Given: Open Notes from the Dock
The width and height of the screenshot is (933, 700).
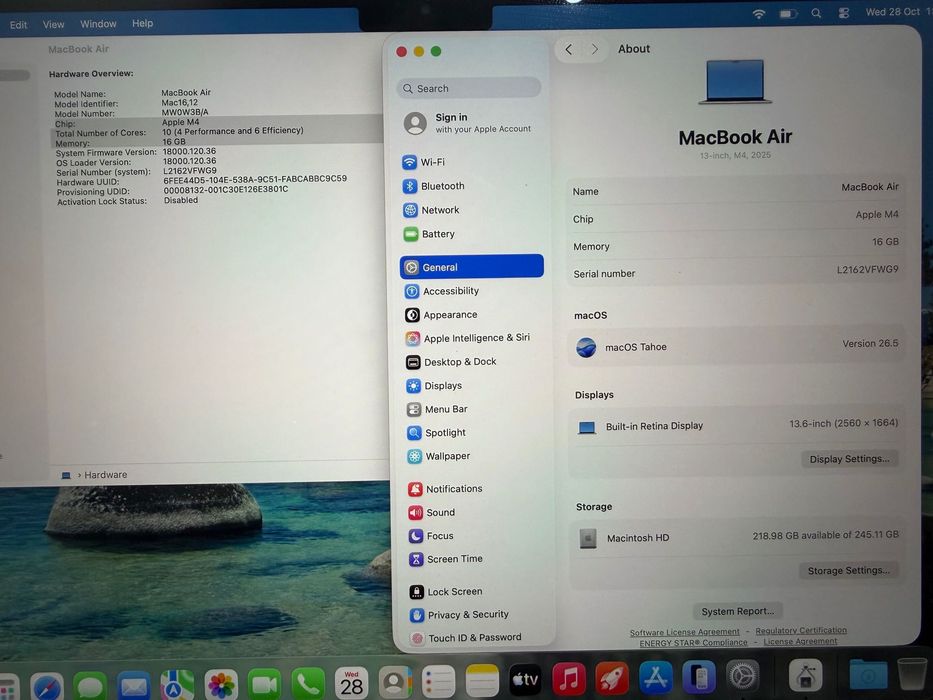Looking at the screenshot, I should tap(482, 680).
